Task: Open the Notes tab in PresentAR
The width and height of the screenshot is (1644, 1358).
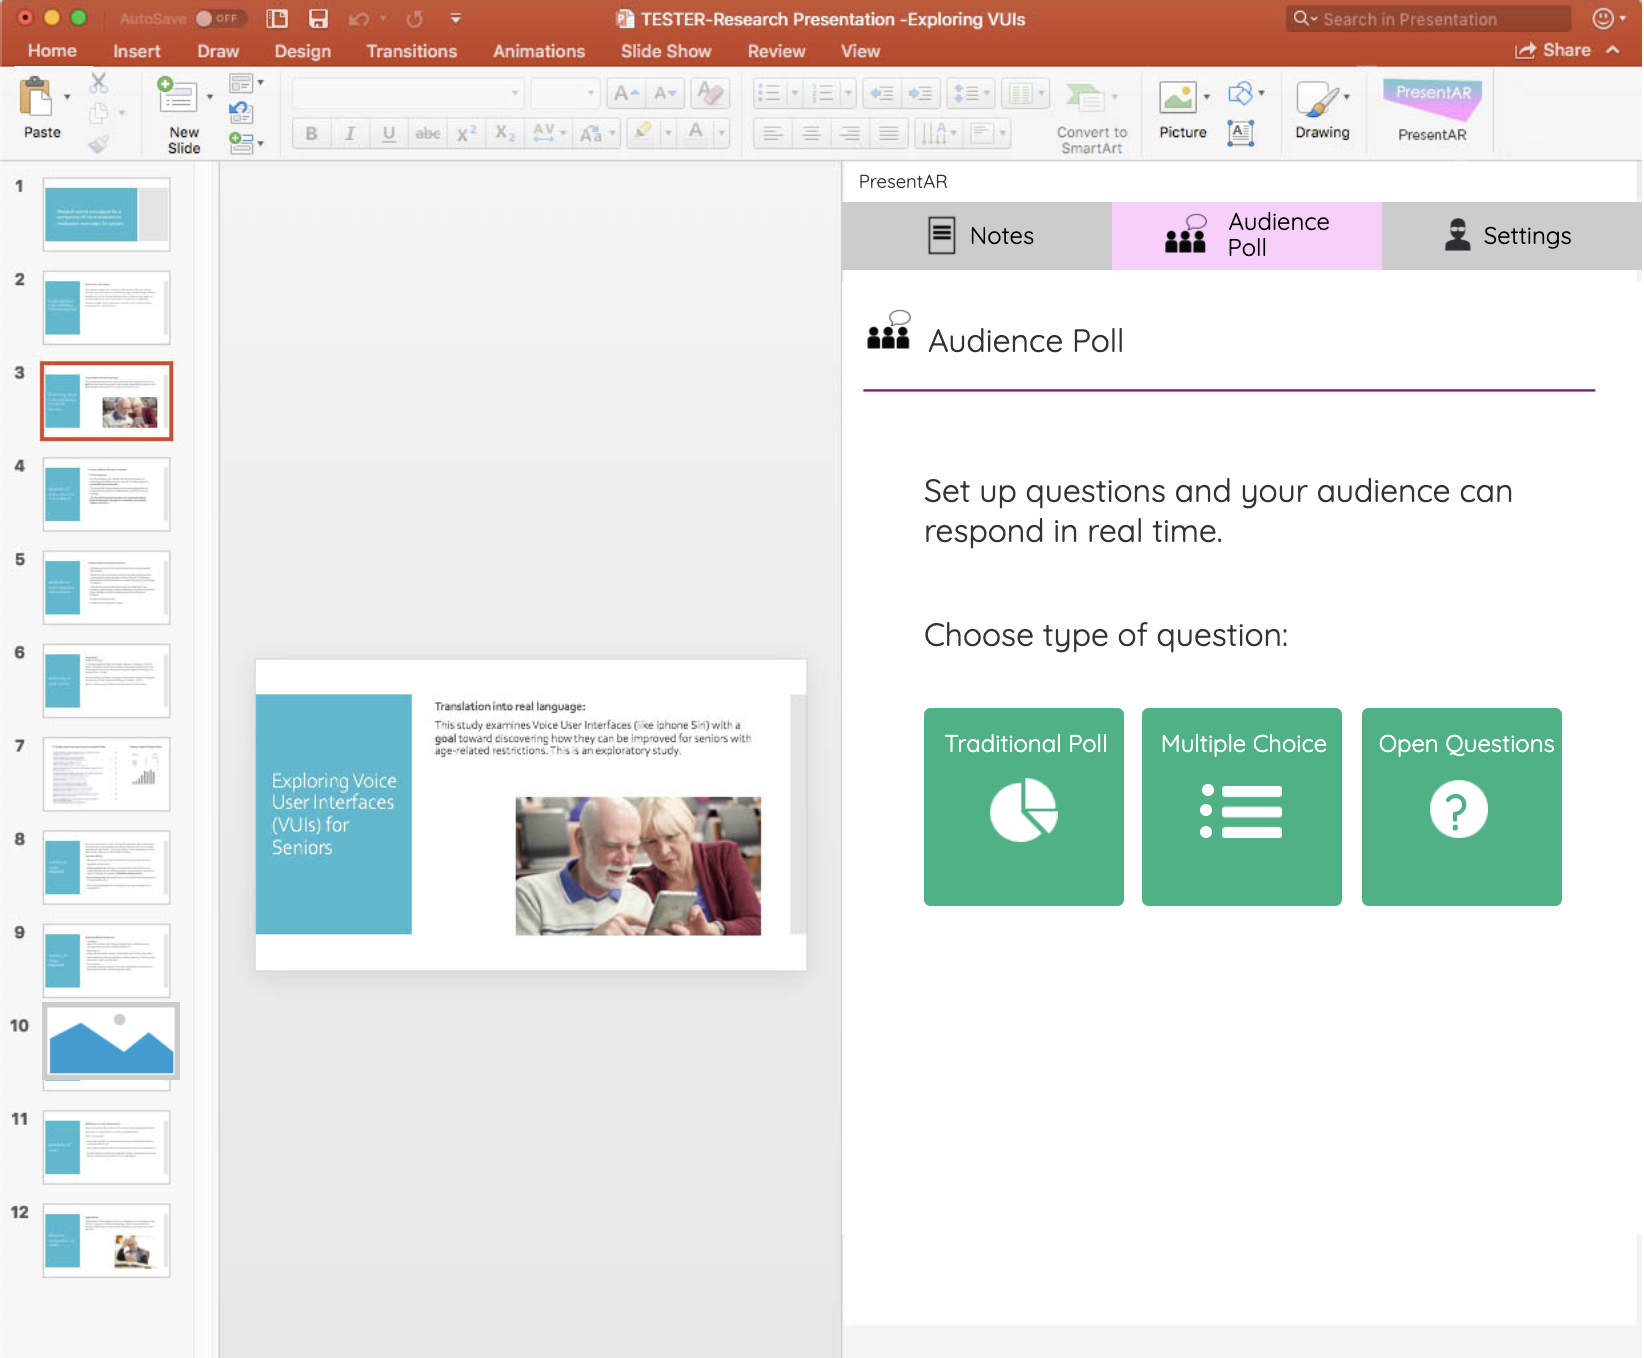Action: [977, 236]
